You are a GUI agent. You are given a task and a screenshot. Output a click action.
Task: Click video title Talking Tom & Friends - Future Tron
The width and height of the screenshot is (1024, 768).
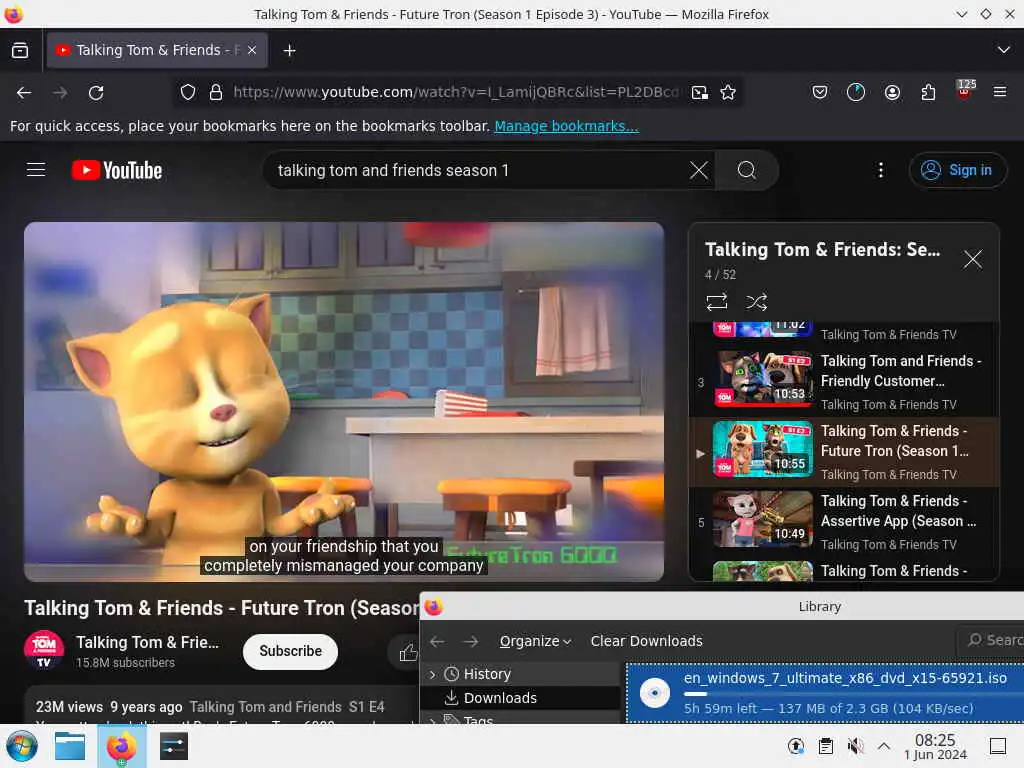click(x=222, y=608)
